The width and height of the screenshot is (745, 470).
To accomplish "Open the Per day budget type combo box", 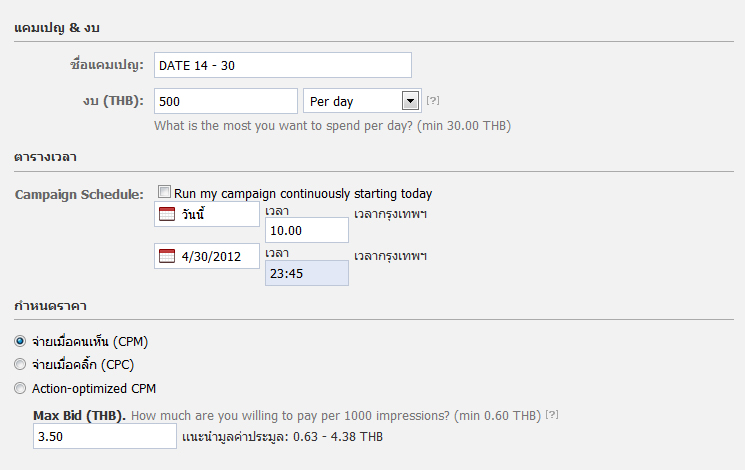I will coord(362,101).
